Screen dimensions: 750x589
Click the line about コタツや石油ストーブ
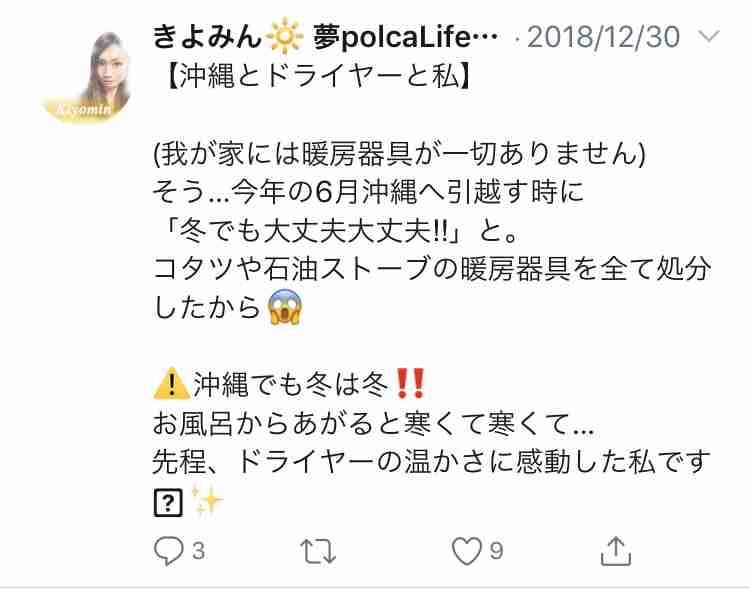pos(432,268)
